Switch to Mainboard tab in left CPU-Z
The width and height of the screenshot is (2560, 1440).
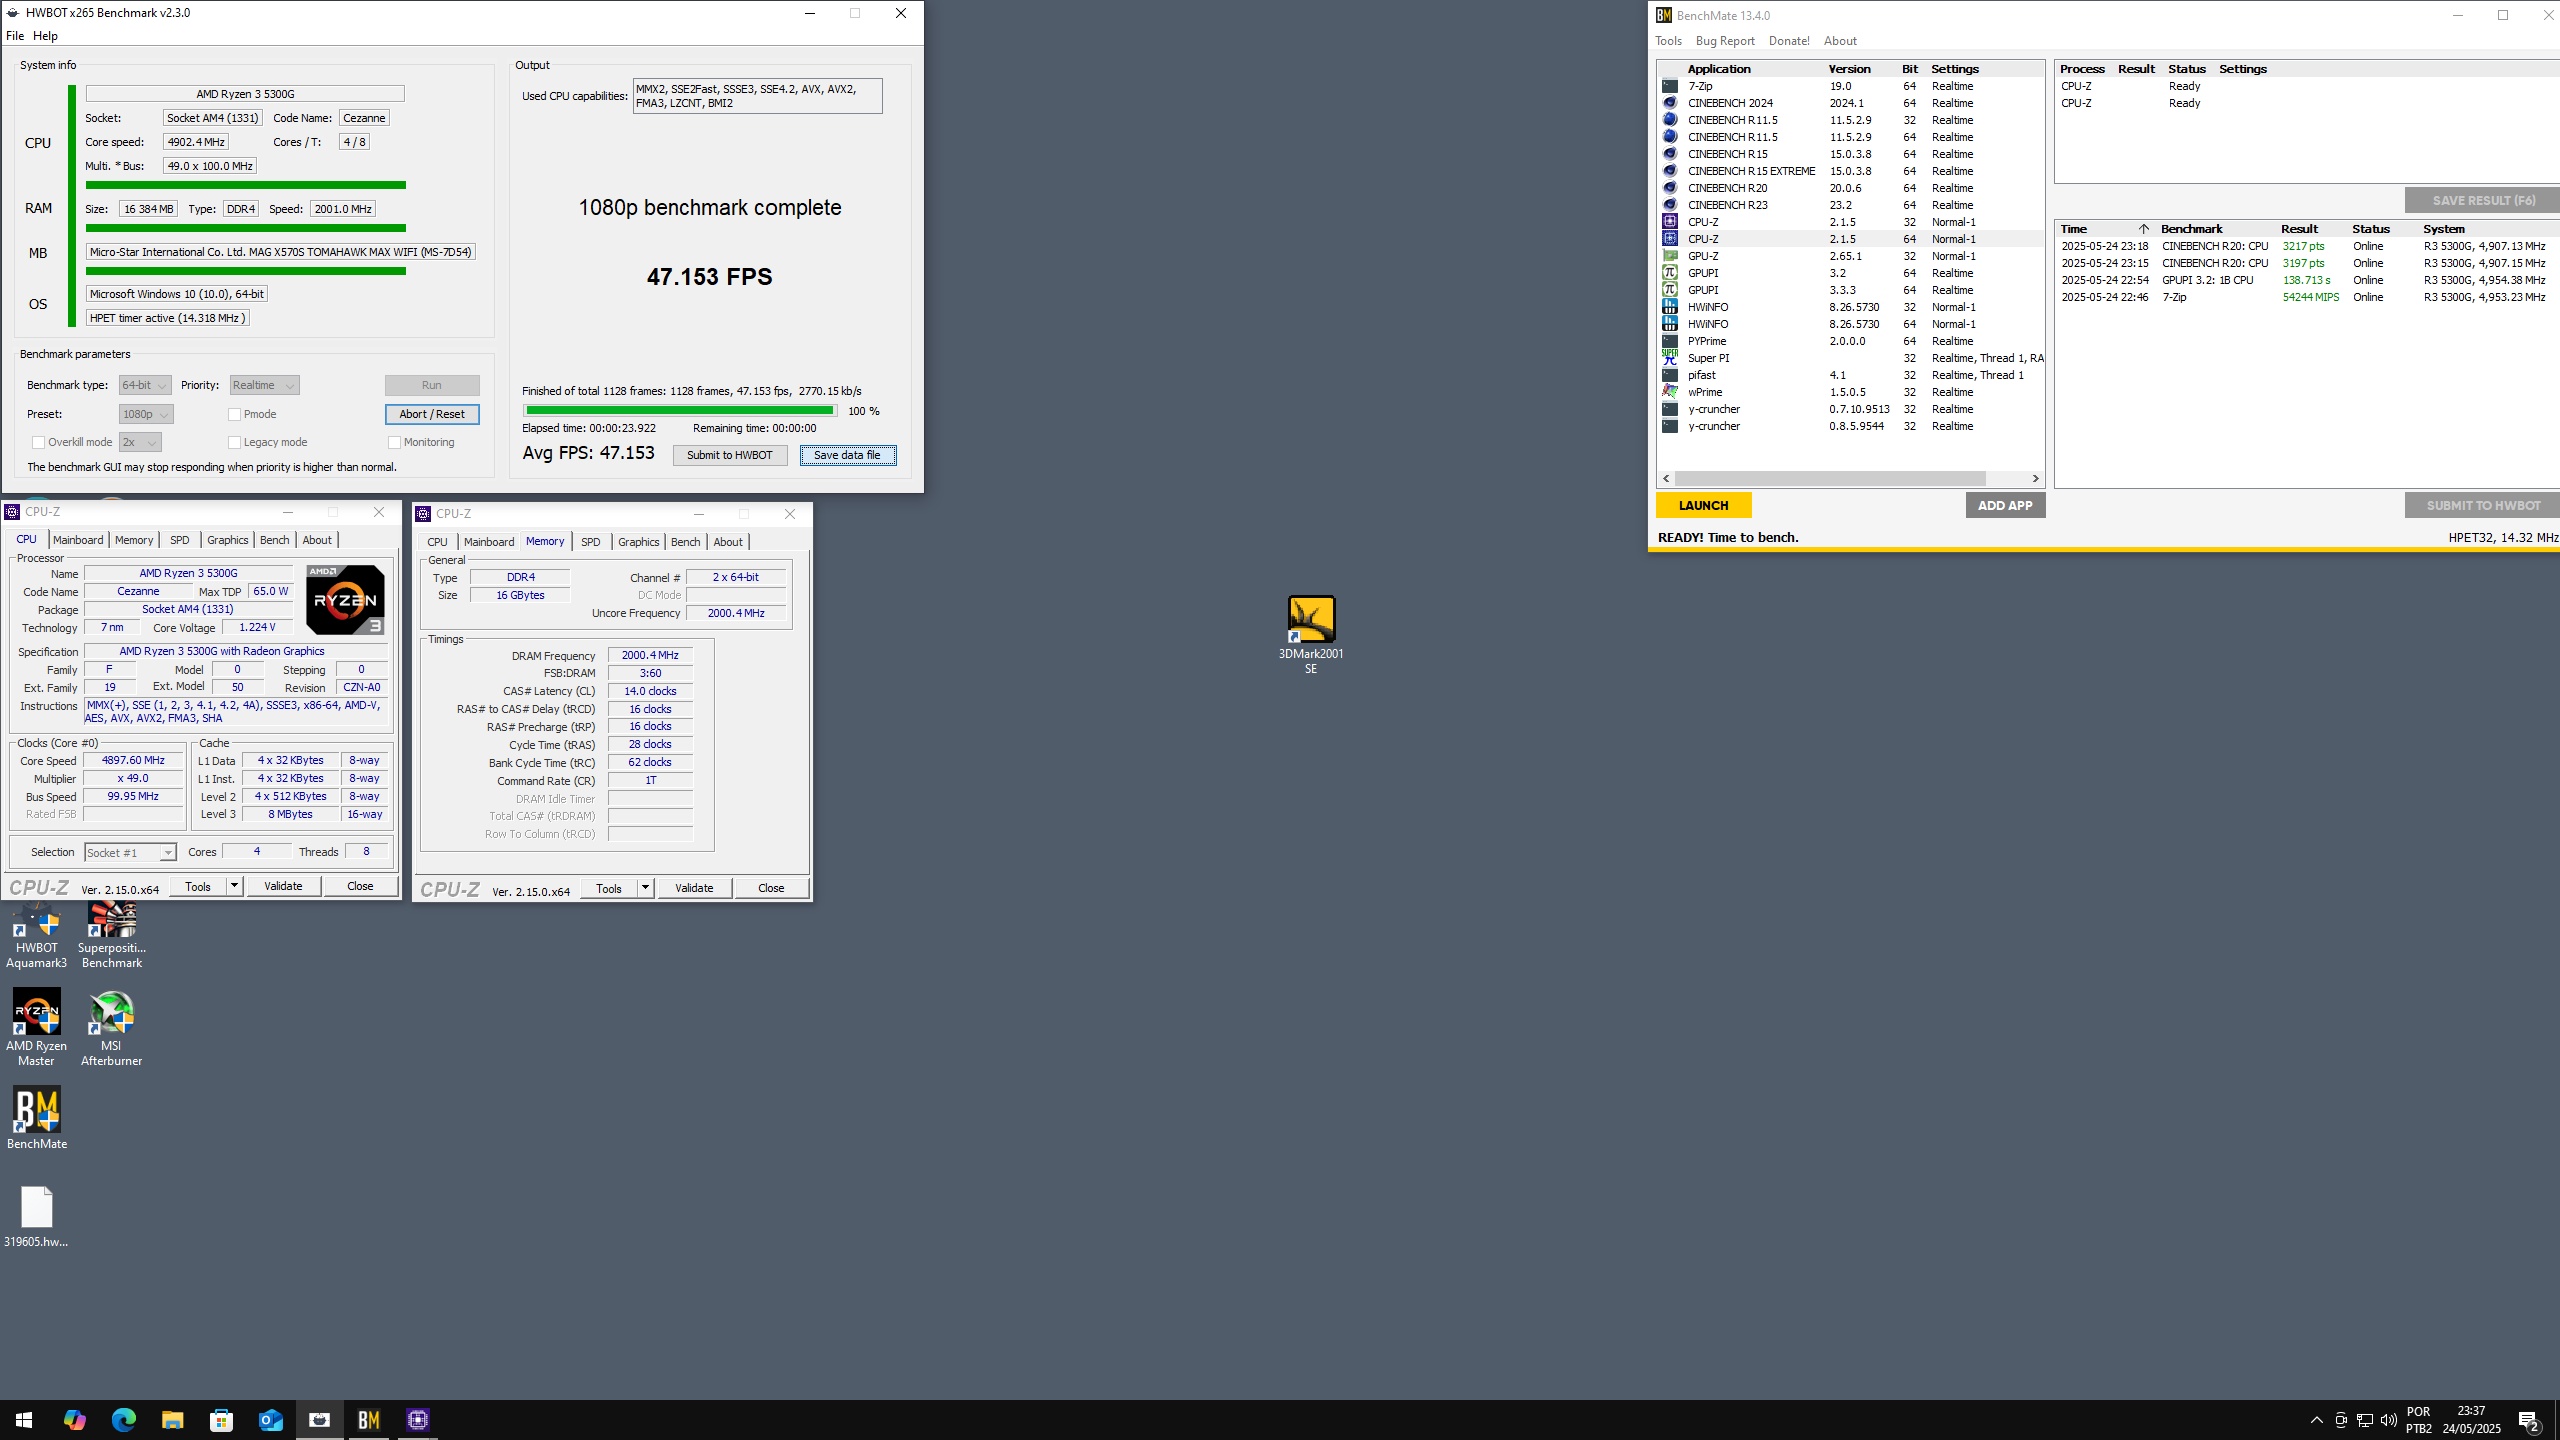pos(78,540)
